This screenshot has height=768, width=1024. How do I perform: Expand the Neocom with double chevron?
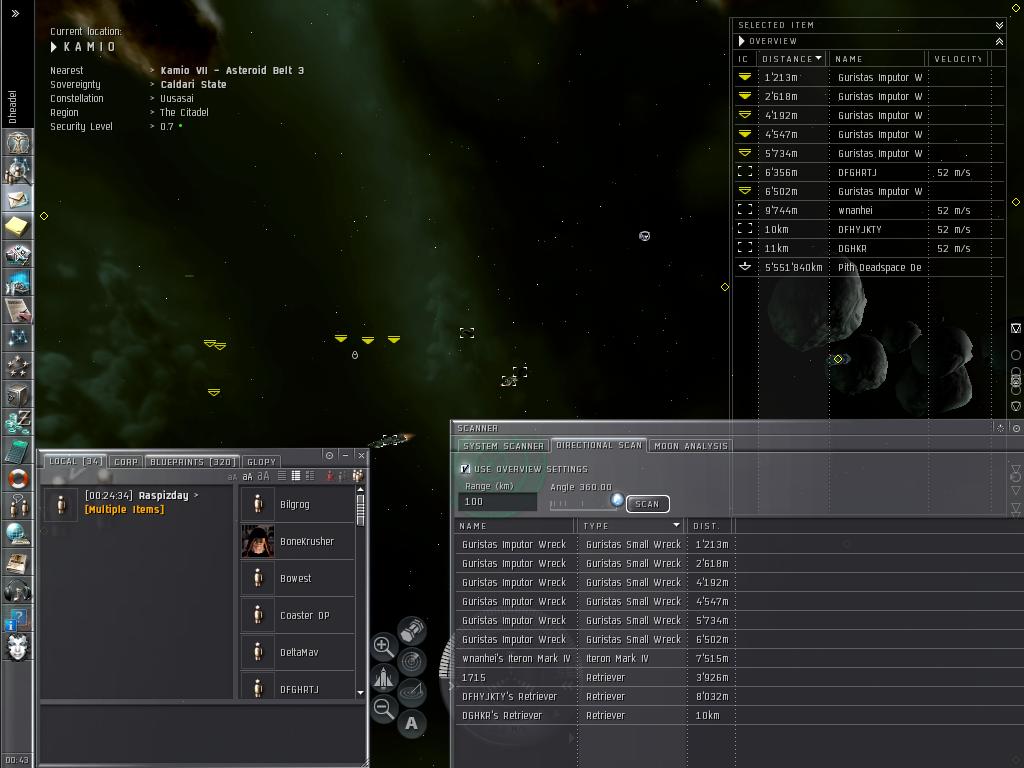[x=16, y=12]
